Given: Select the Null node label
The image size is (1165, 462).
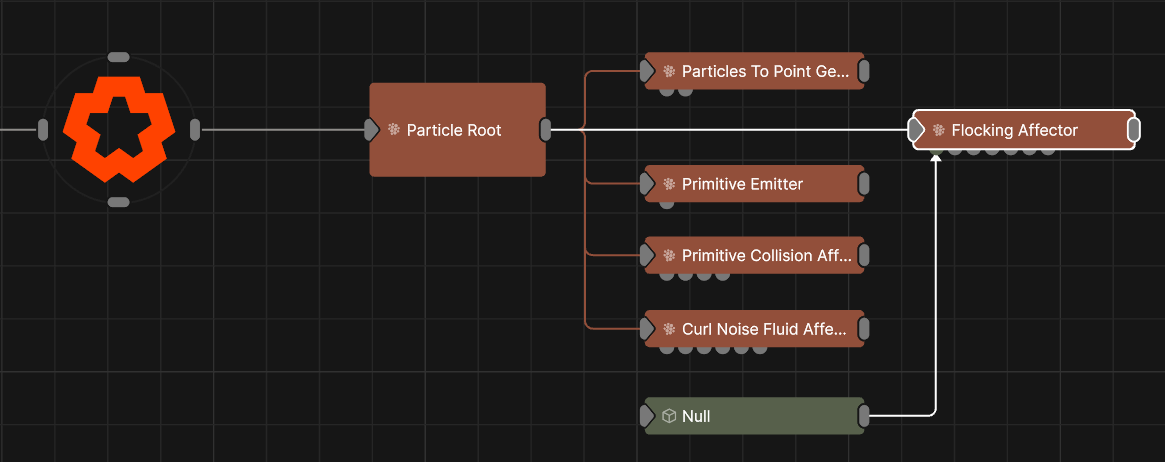Looking at the screenshot, I should pyautogui.click(x=696, y=416).
